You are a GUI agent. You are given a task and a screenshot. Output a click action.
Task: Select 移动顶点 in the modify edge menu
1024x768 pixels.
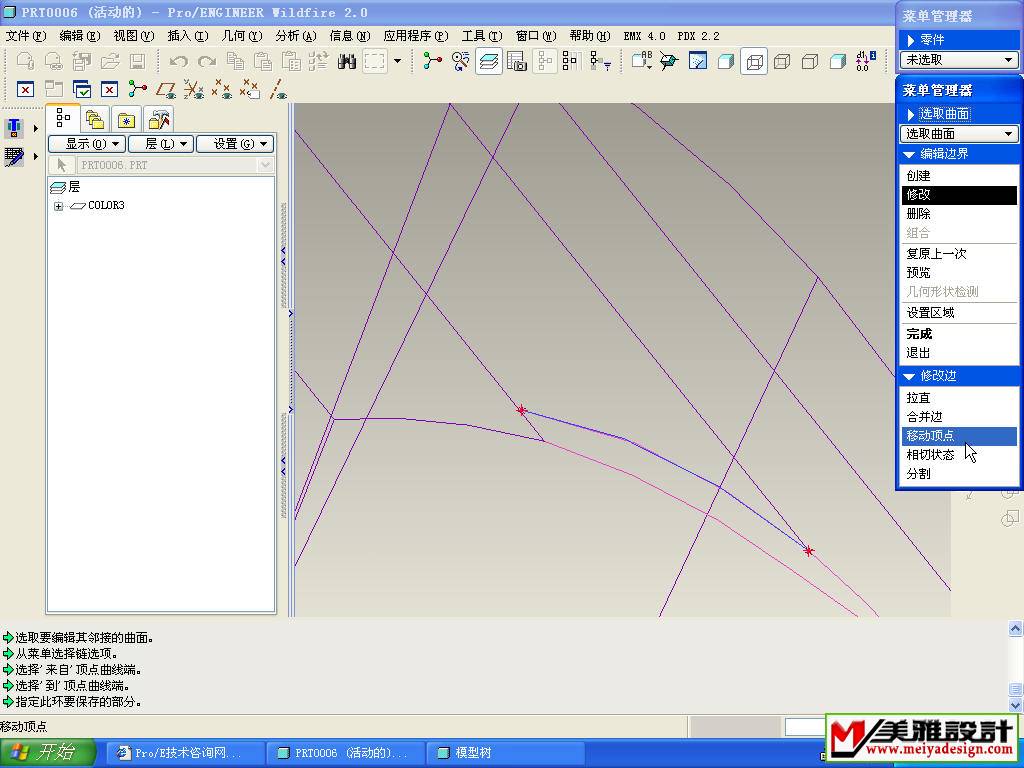point(930,436)
